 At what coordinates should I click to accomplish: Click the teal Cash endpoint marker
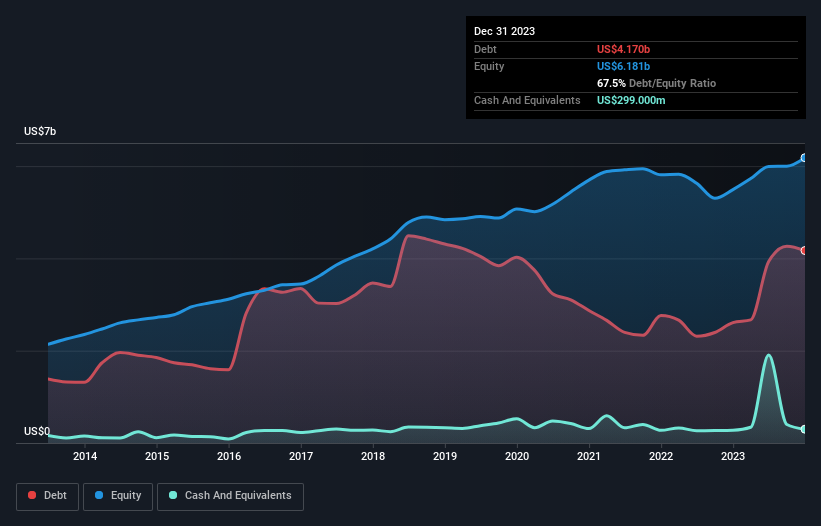tap(804, 429)
